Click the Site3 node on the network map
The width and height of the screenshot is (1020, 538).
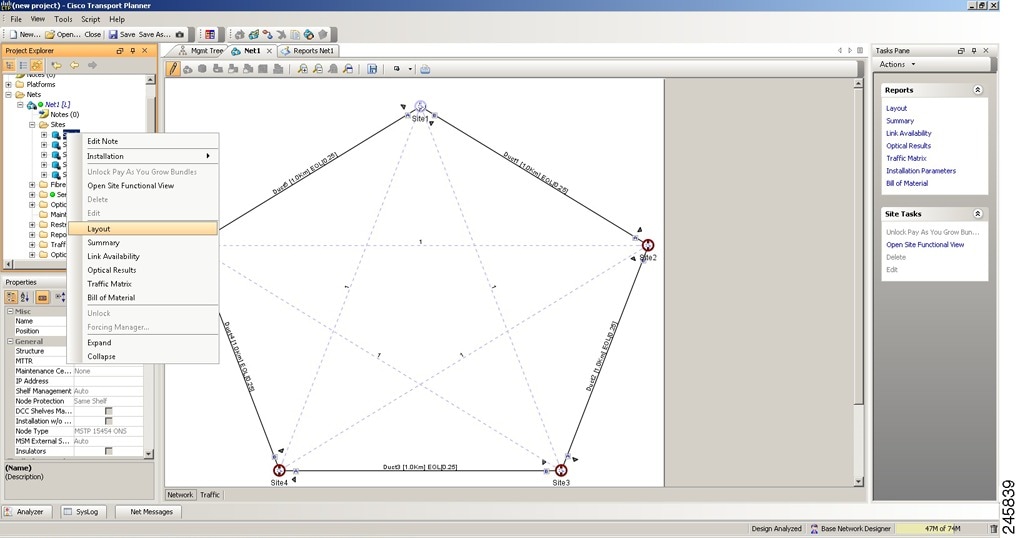[561, 470]
